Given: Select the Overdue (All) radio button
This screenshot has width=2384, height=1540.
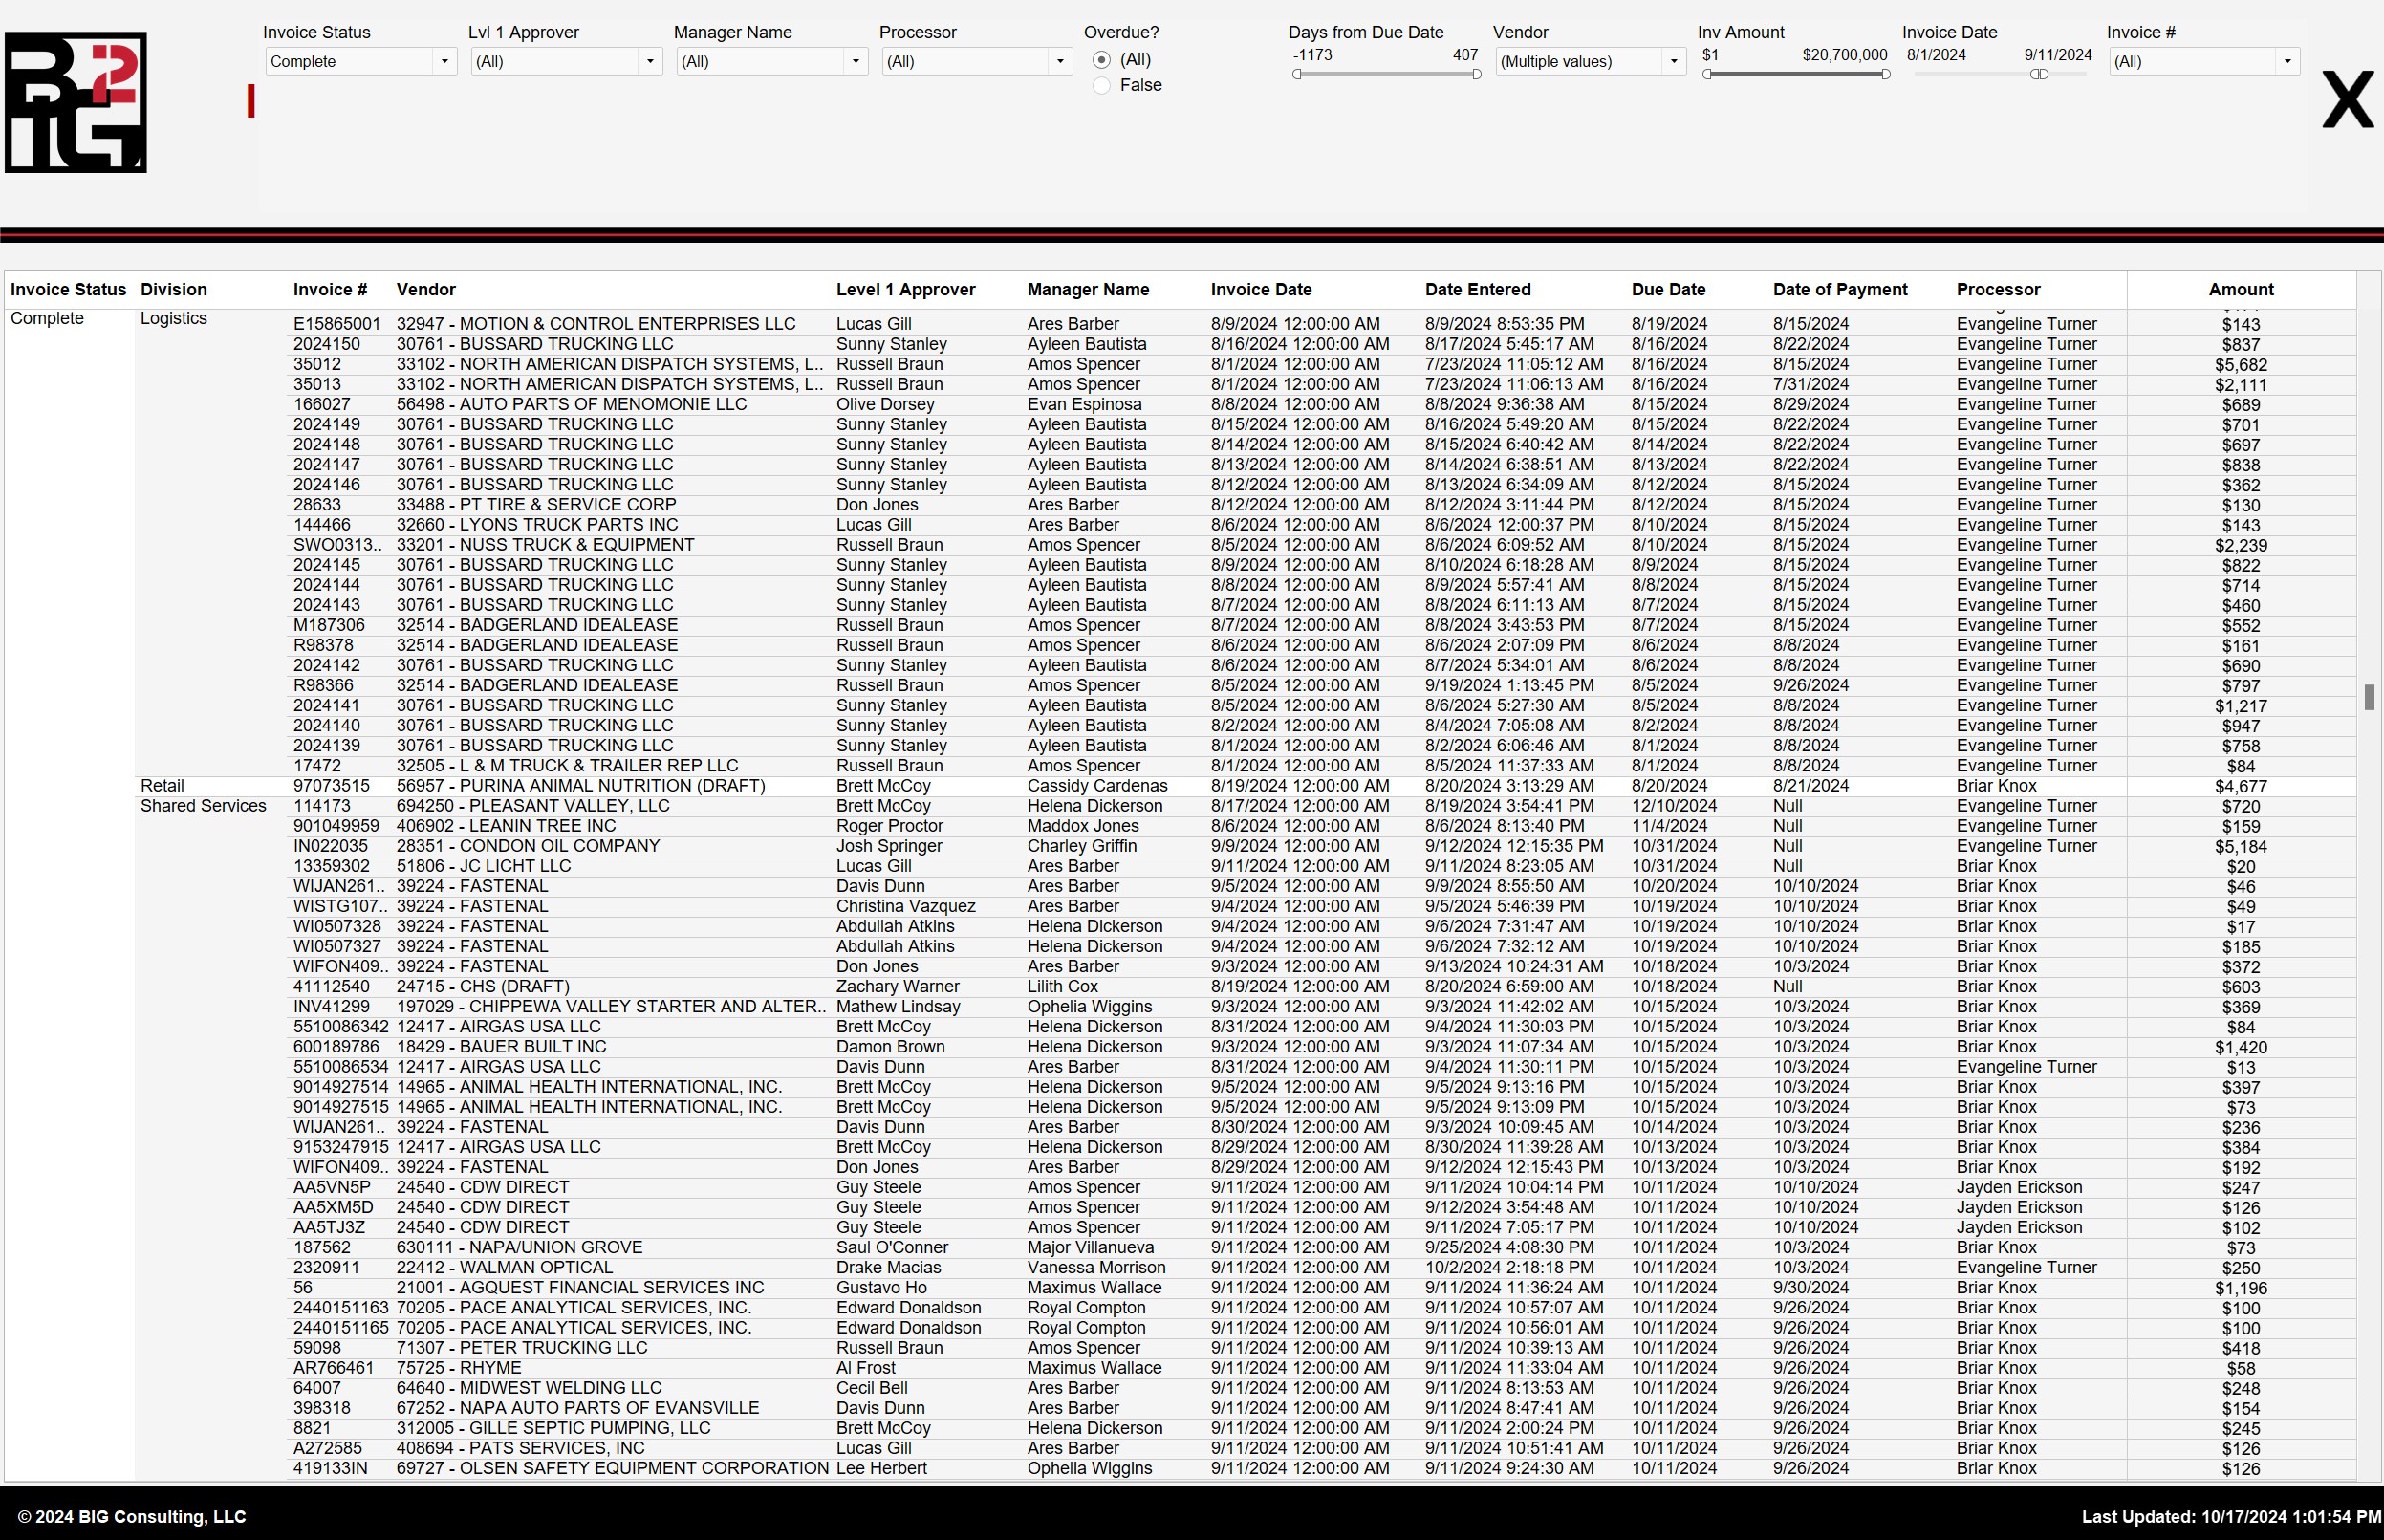Looking at the screenshot, I should [x=1101, y=60].
